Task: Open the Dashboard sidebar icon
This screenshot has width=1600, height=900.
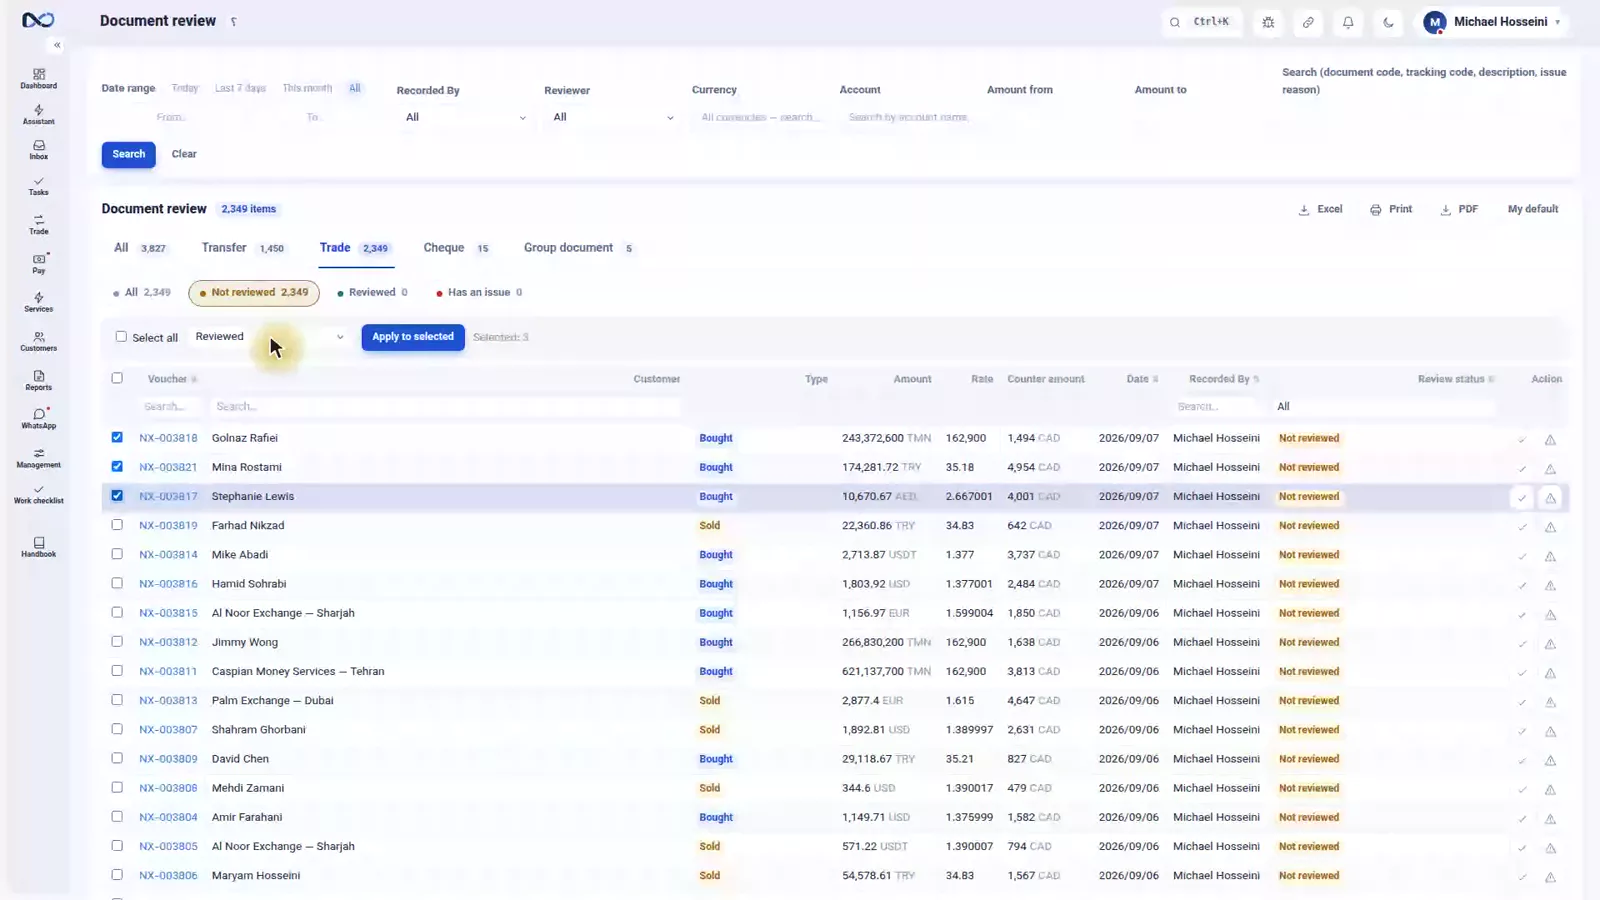Action: point(38,79)
